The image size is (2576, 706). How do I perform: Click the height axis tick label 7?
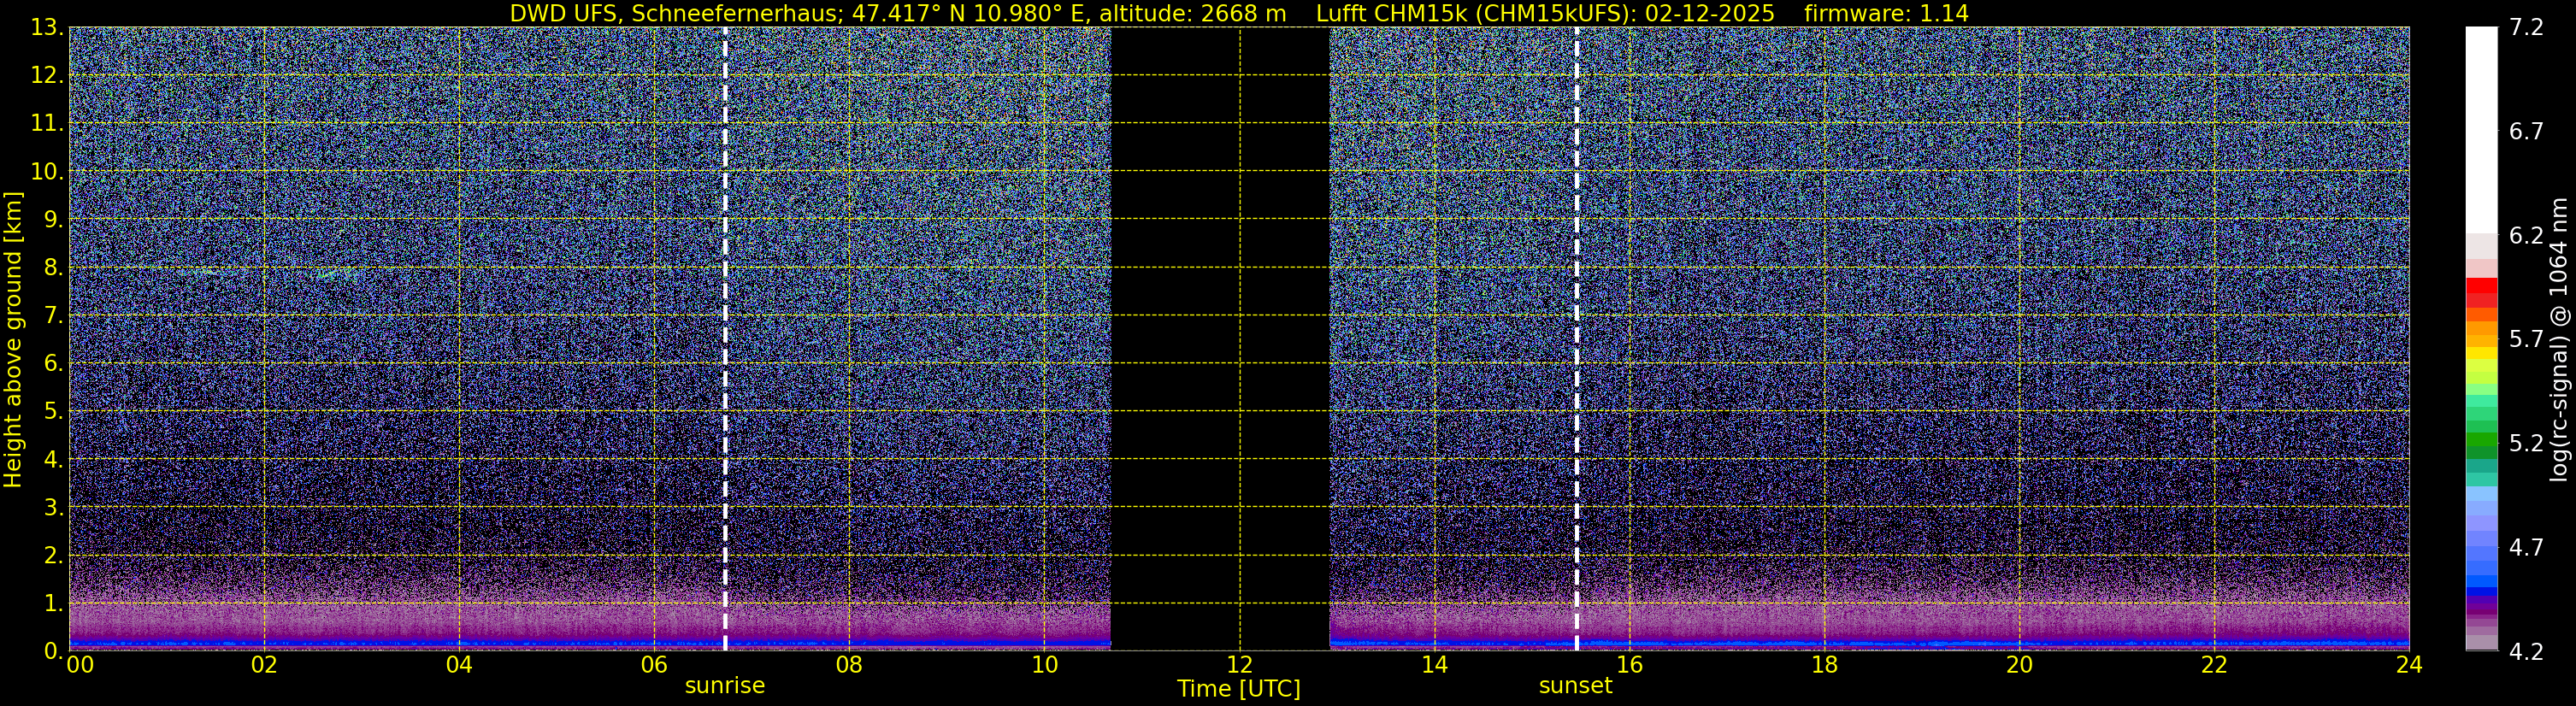click(54, 316)
